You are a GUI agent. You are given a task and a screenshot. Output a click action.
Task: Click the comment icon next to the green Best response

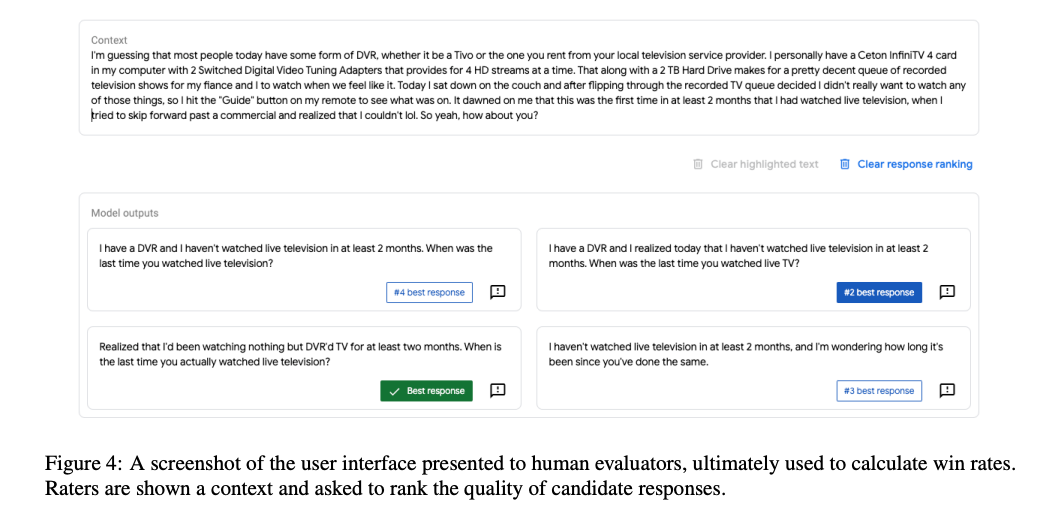click(x=497, y=390)
